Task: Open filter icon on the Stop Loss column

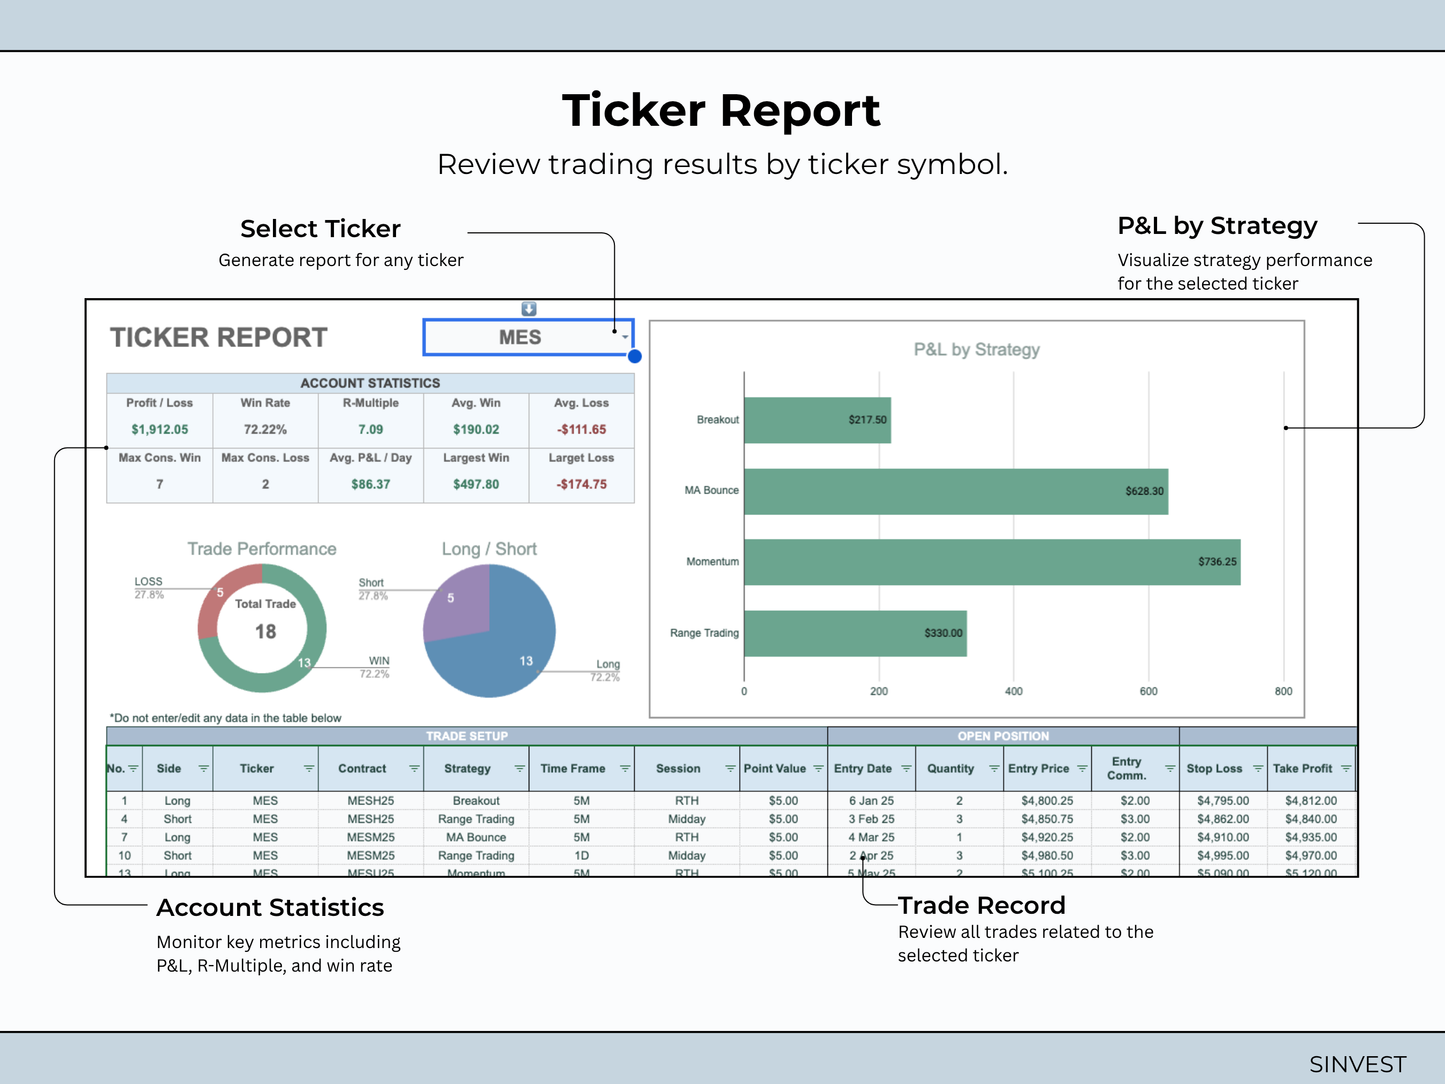Action: pos(1258,769)
